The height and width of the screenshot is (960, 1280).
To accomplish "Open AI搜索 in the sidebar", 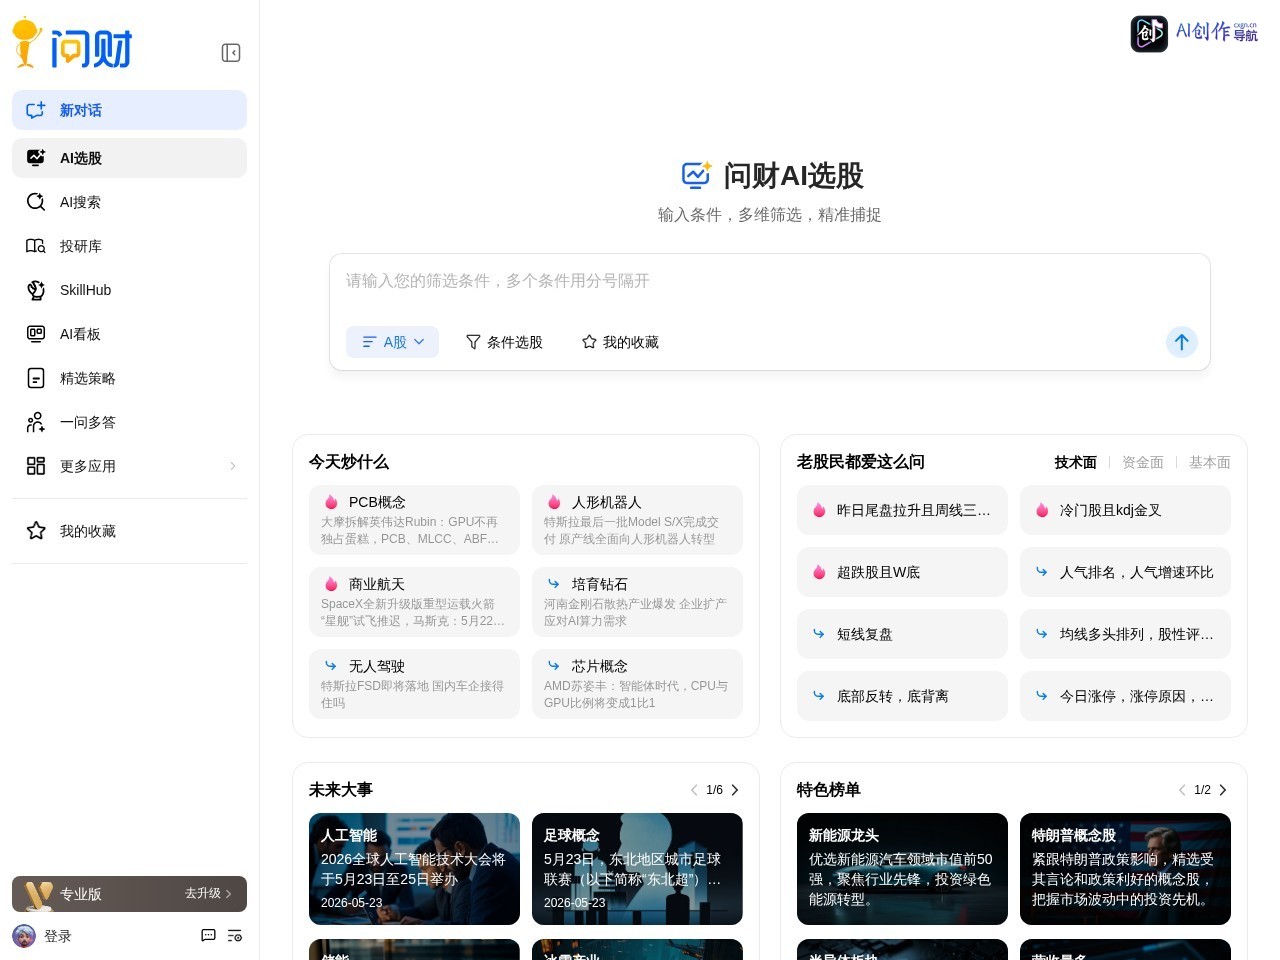I will [129, 202].
